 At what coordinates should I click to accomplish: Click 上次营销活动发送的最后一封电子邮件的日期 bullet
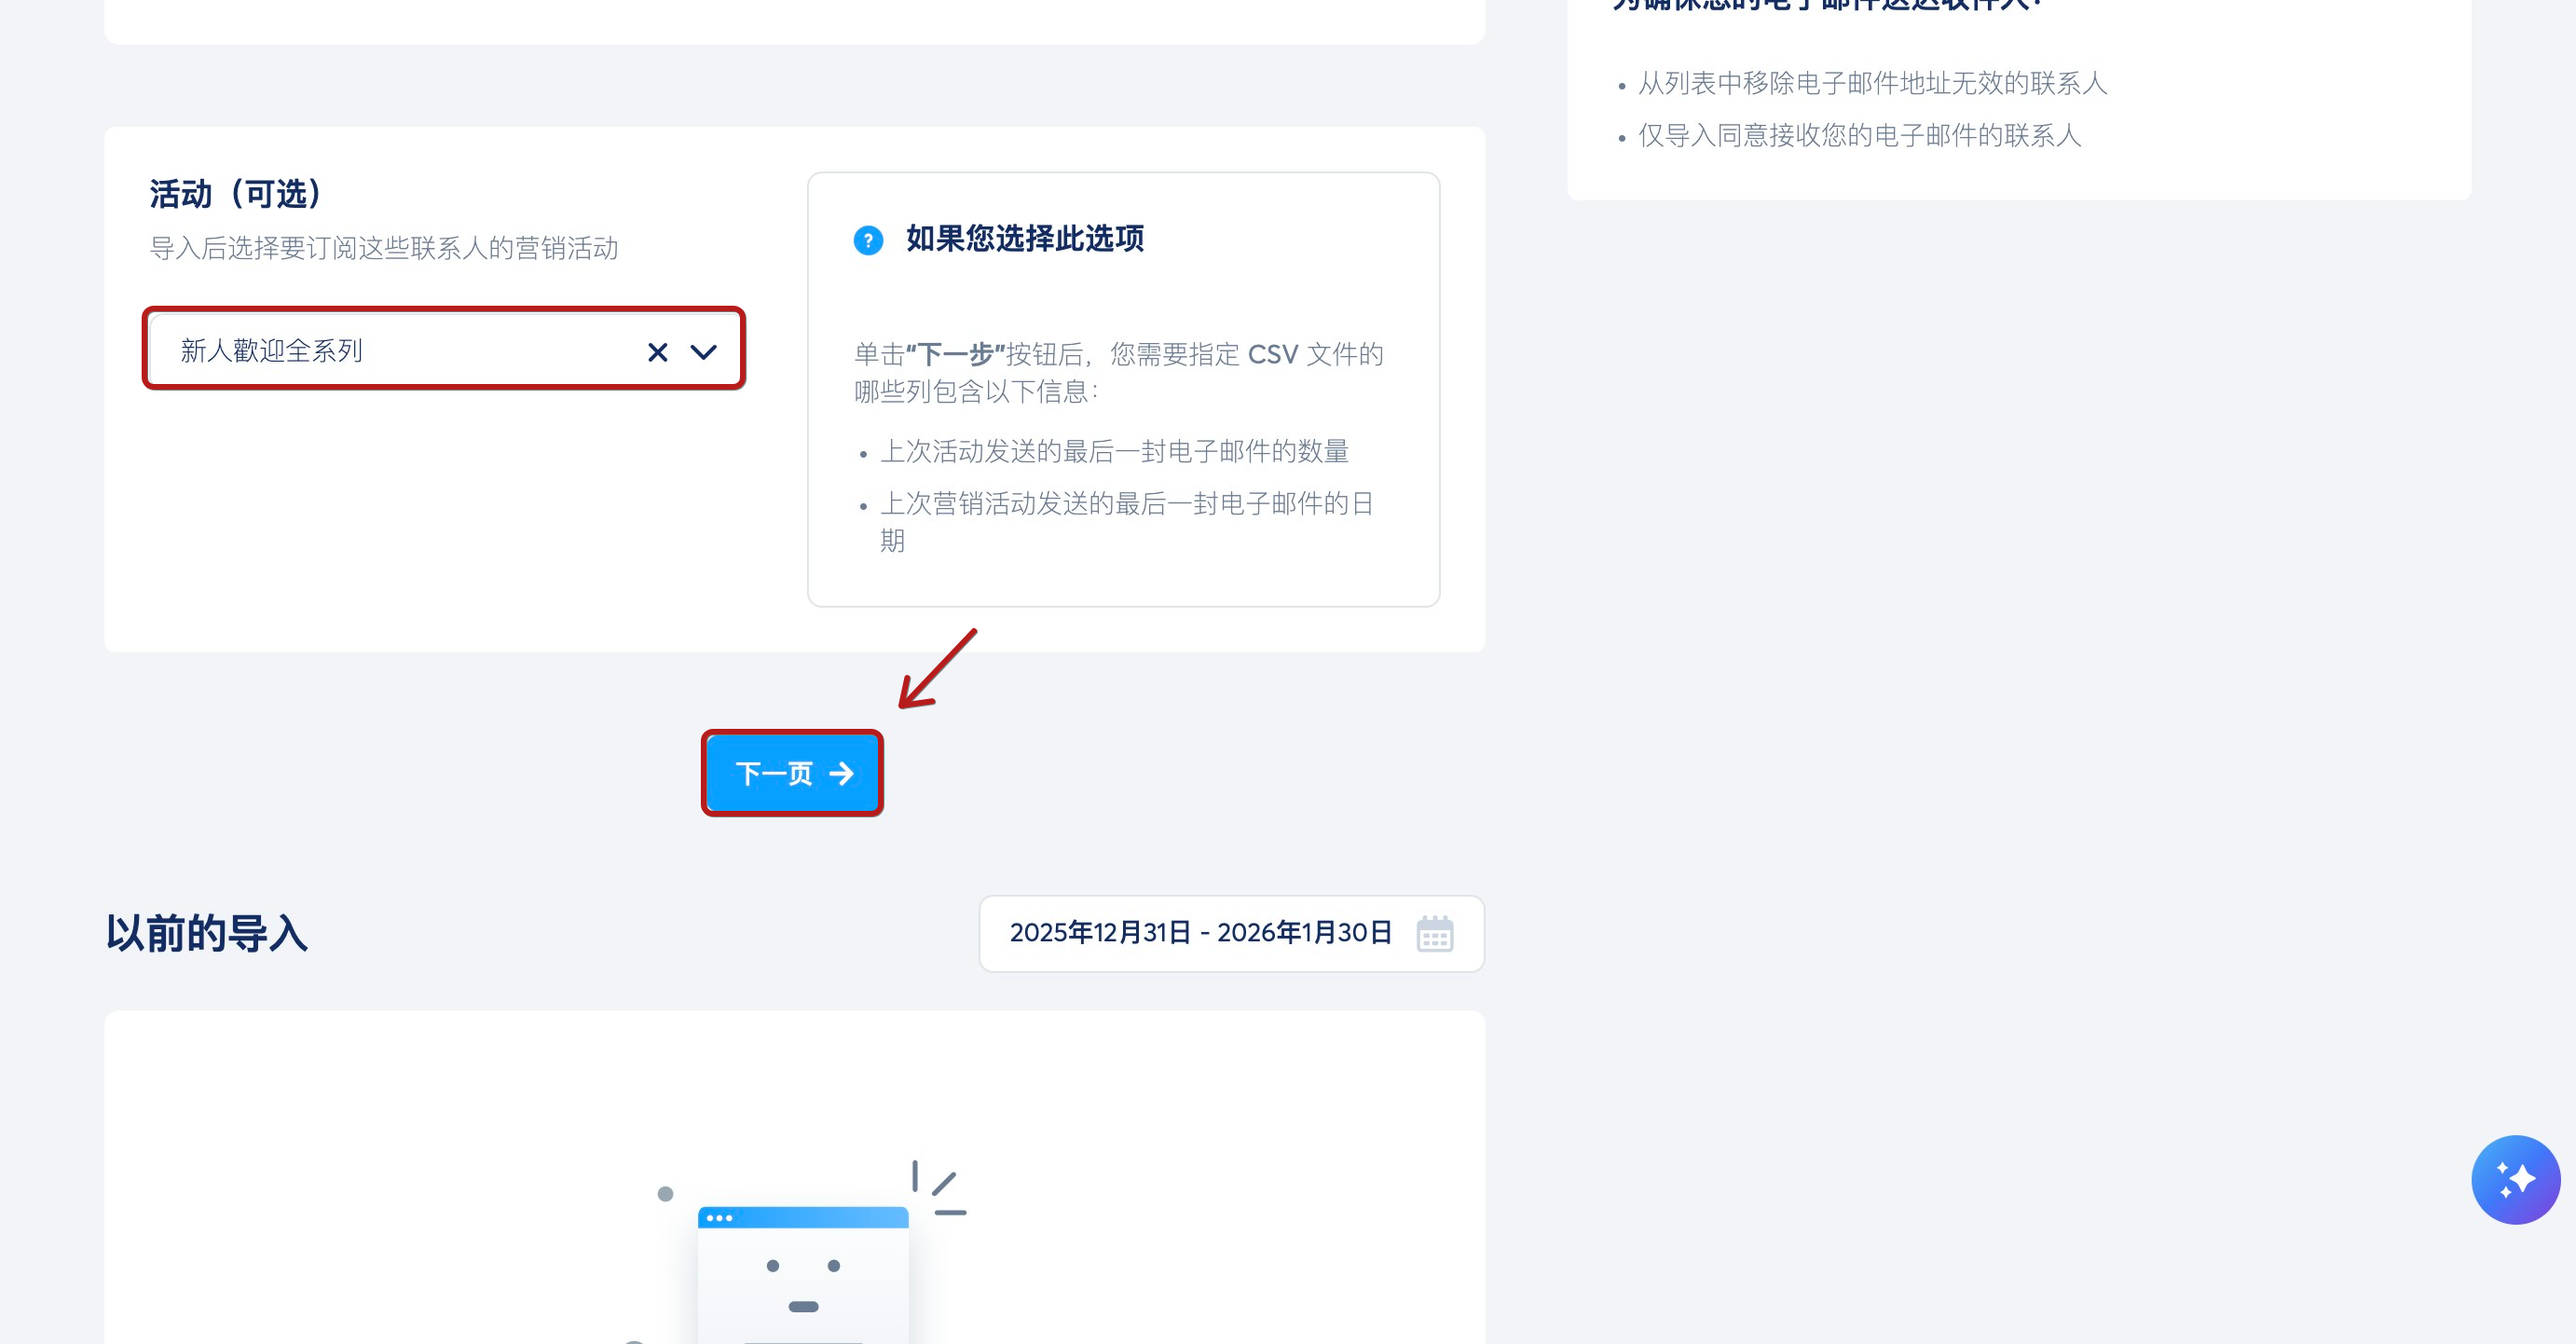(1126, 504)
